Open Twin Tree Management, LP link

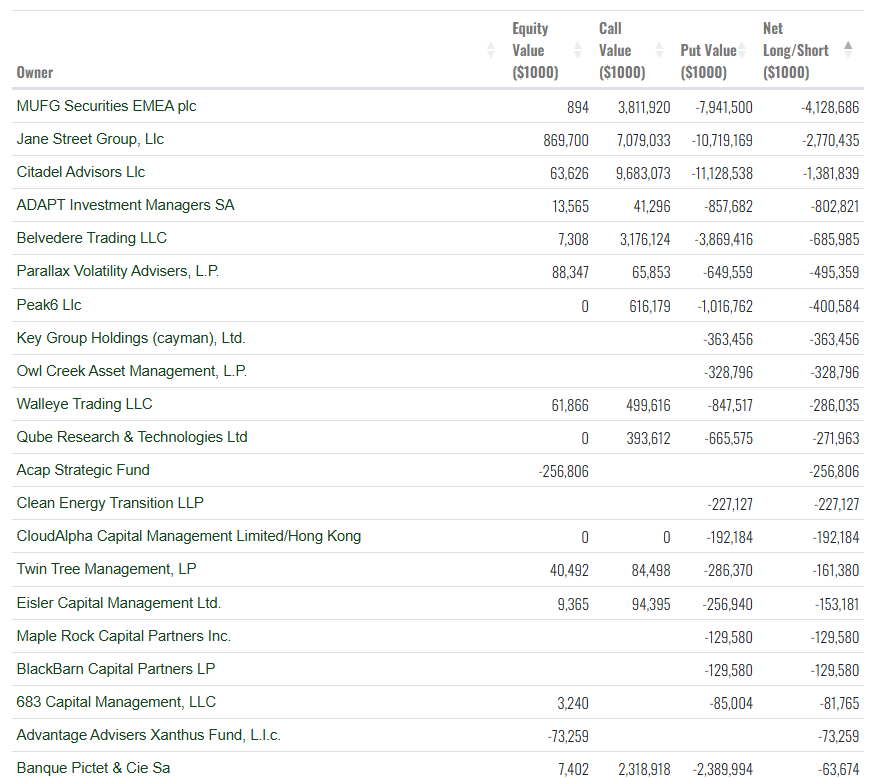point(106,569)
